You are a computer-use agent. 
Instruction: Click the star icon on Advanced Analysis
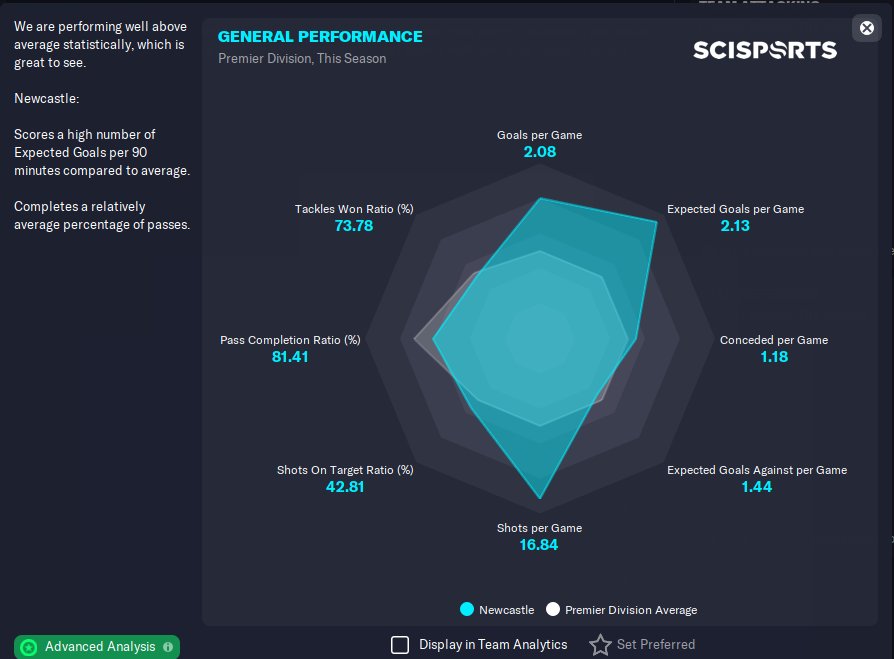(29, 647)
